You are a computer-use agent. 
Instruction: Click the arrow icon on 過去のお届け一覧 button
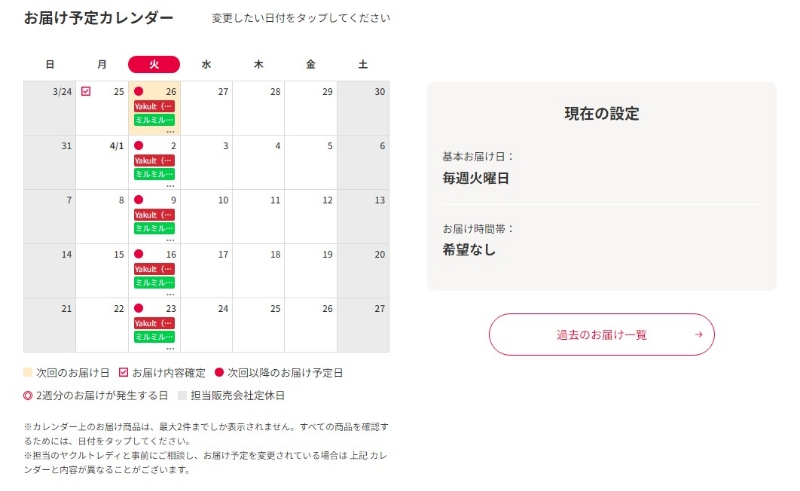click(x=698, y=334)
